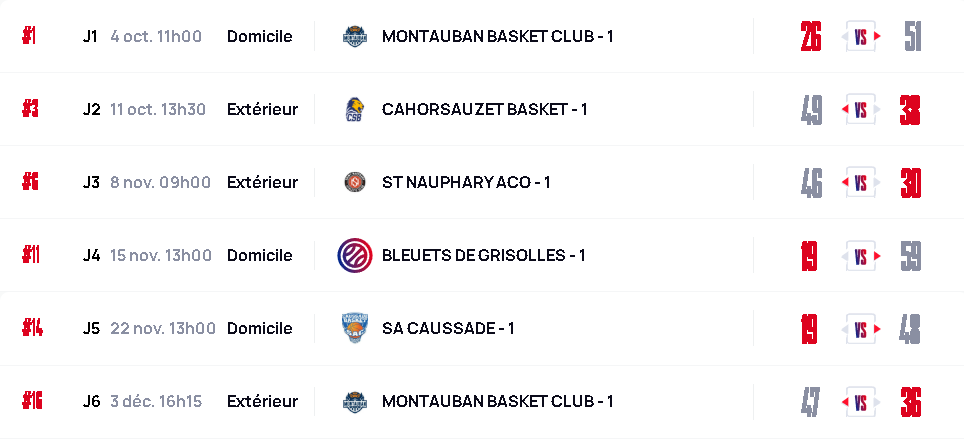Click the SA Caussade club logo
Image resolution: width=964 pixels, height=439 pixels.
click(354, 328)
